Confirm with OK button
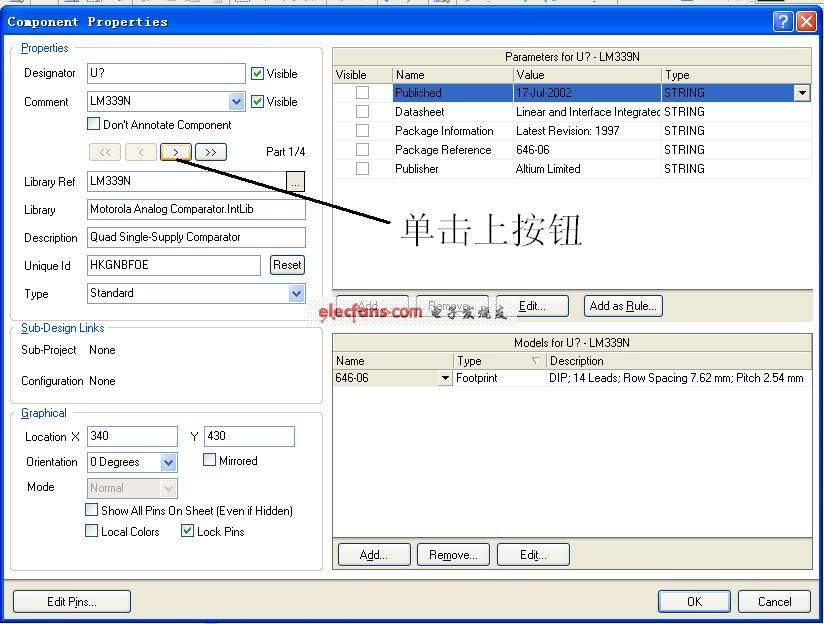This screenshot has width=824, height=624. point(694,601)
